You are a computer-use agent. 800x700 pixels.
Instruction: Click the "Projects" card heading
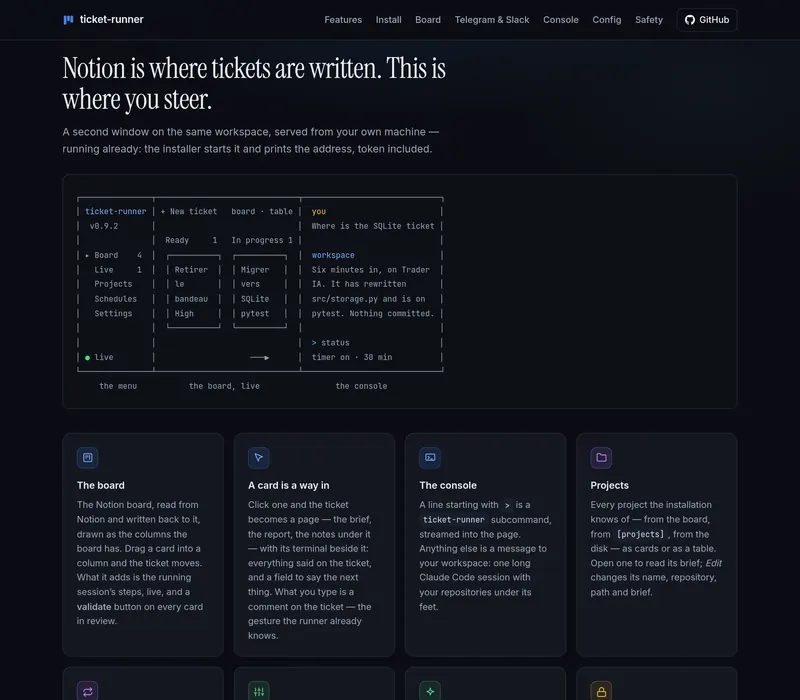pyautogui.click(x=609, y=485)
